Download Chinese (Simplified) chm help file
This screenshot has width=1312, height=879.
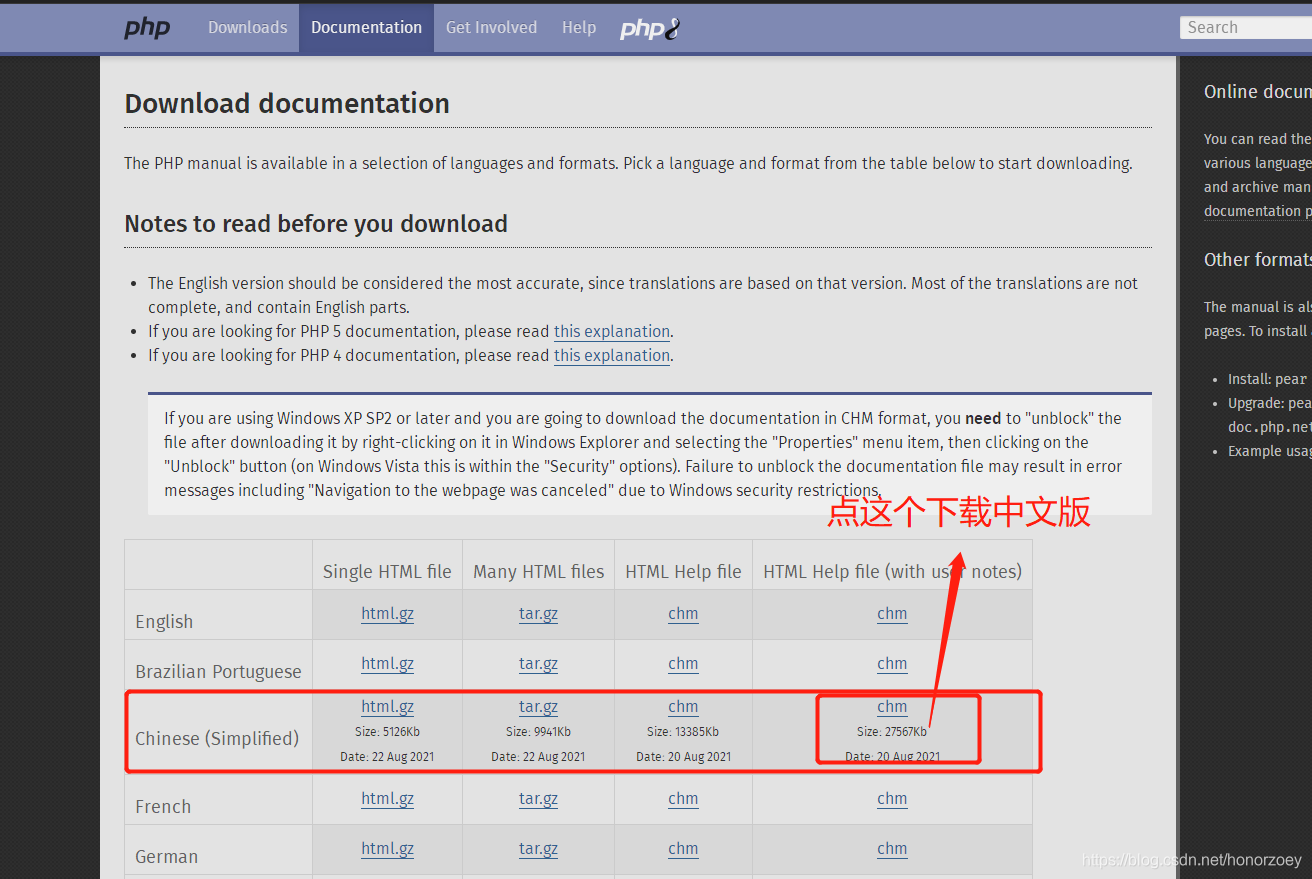tap(683, 707)
